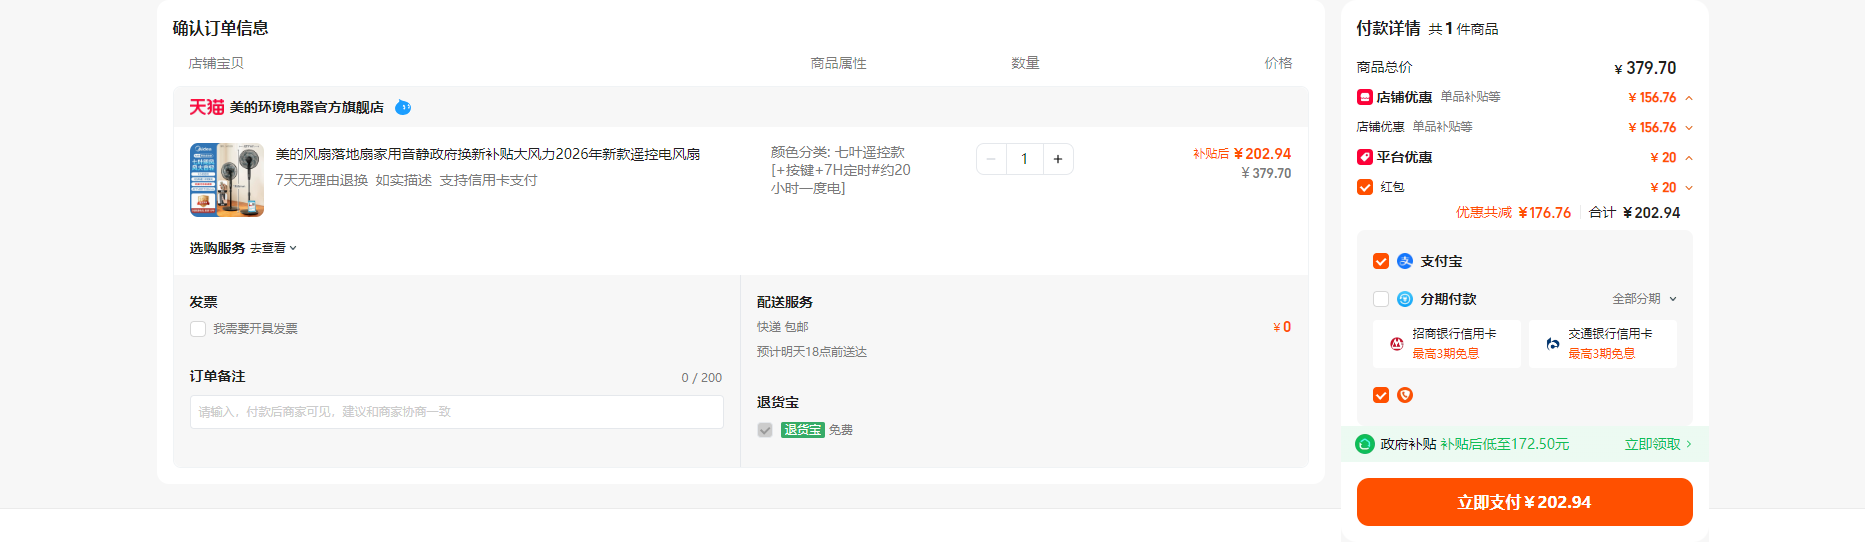Click the 付款详情 heading
Screen dimensions: 1865x542
tap(1388, 28)
